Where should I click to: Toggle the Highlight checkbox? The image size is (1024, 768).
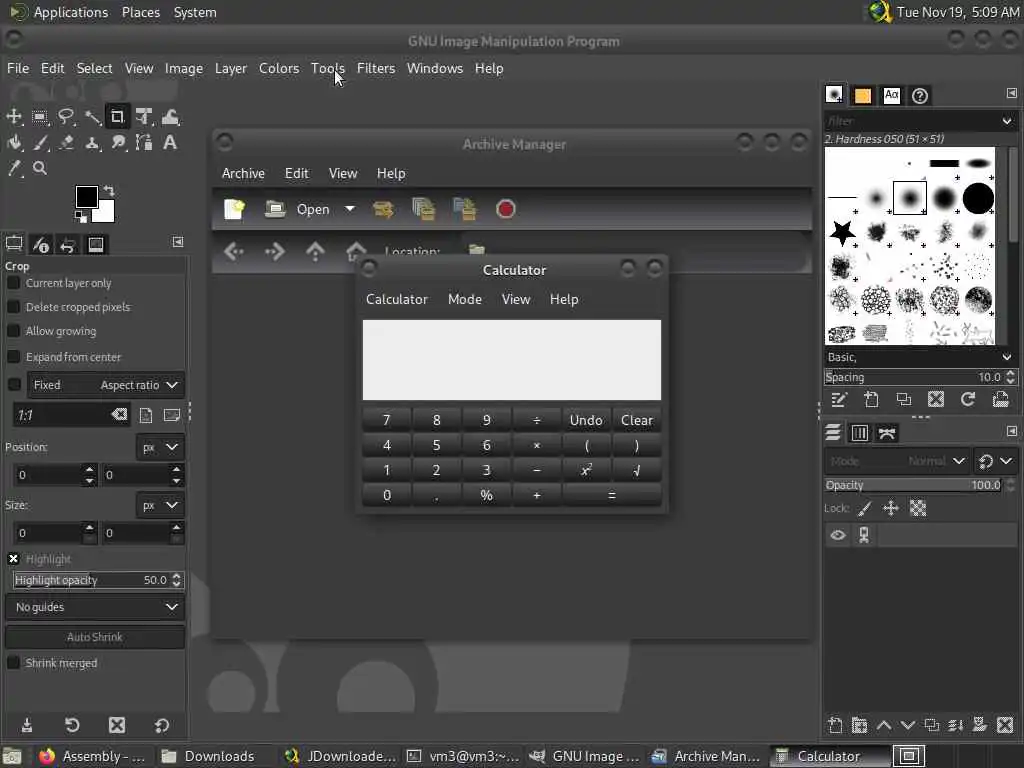[x=13, y=559]
